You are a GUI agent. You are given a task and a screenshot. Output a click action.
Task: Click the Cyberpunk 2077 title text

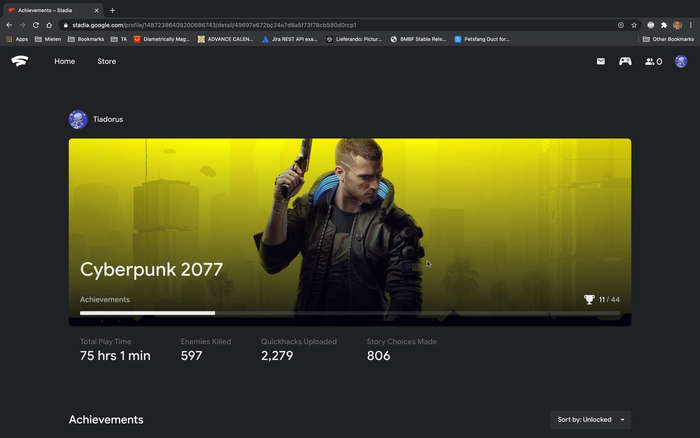[x=151, y=270]
